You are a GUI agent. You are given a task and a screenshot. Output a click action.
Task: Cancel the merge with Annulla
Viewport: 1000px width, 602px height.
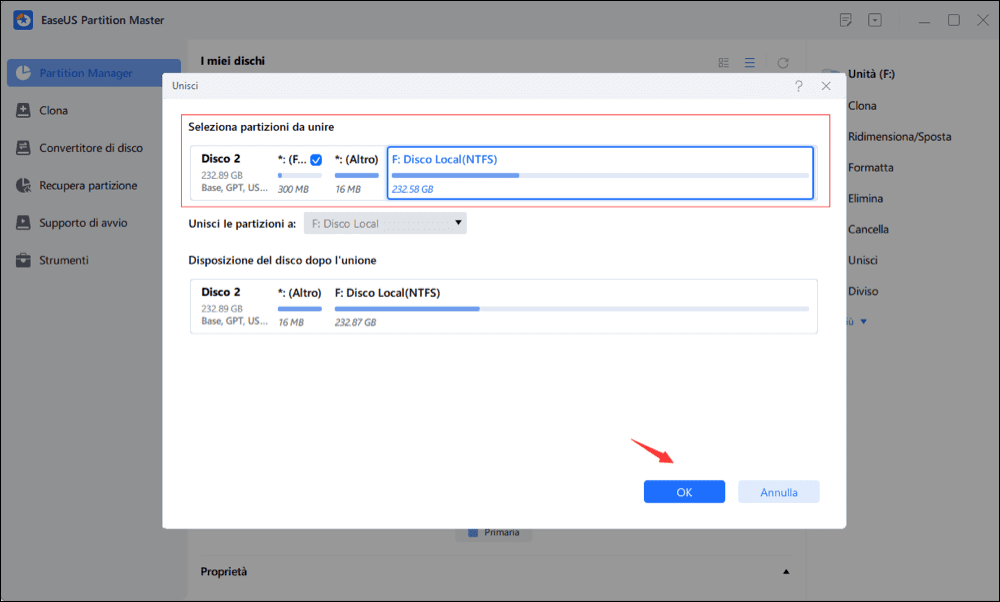point(779,492)
